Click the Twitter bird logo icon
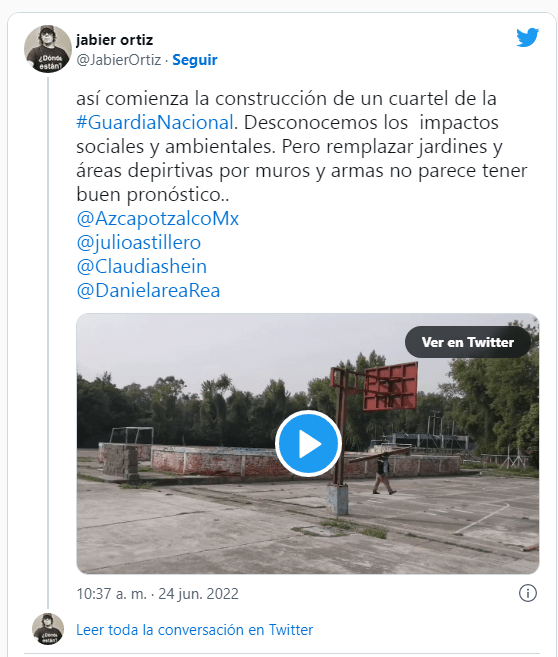This screenshot has width=558, height=657. tap(527, 37)
